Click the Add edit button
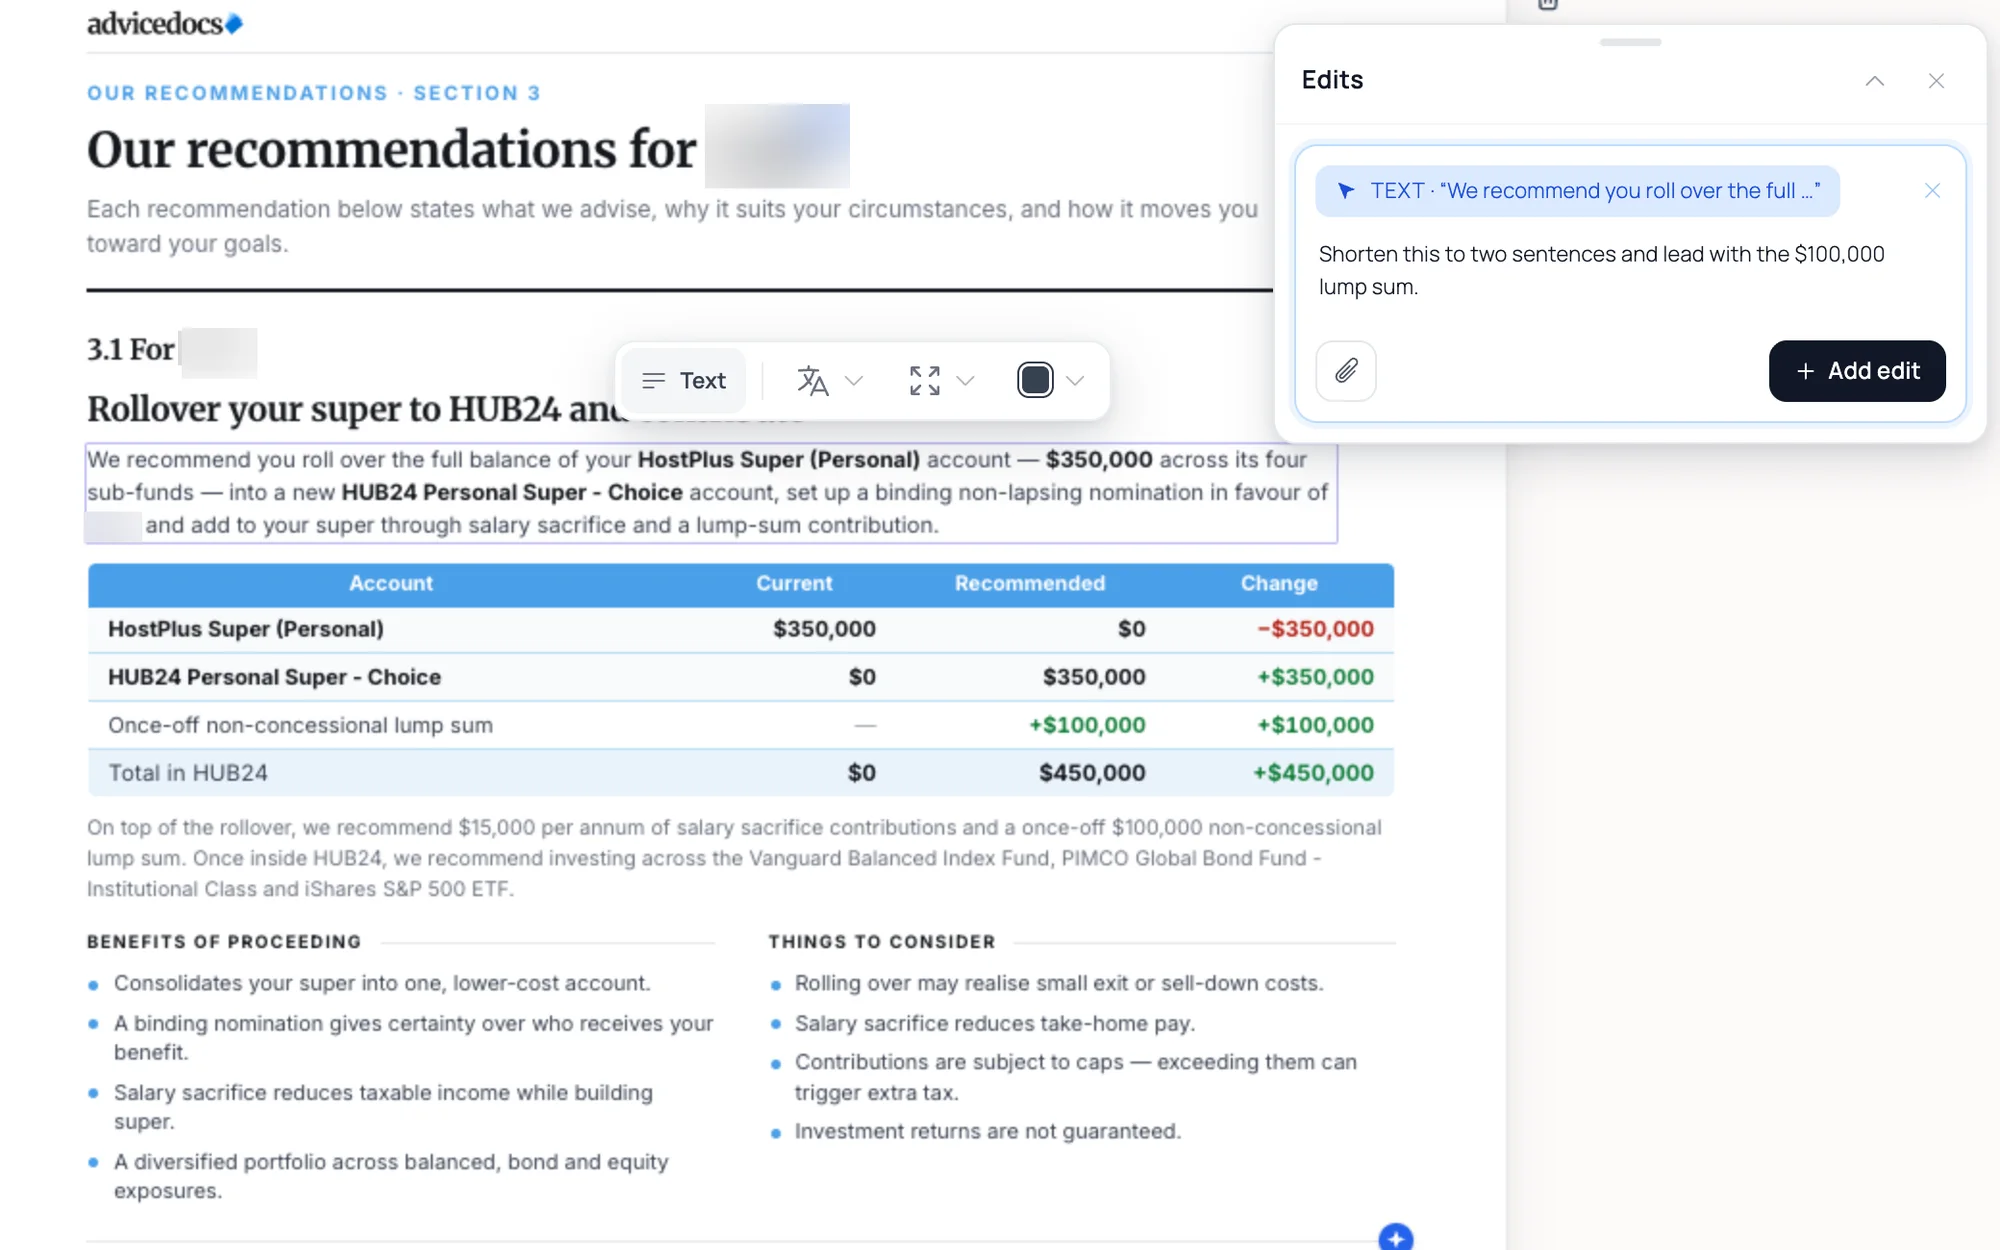 click(x=1857, y=371)
